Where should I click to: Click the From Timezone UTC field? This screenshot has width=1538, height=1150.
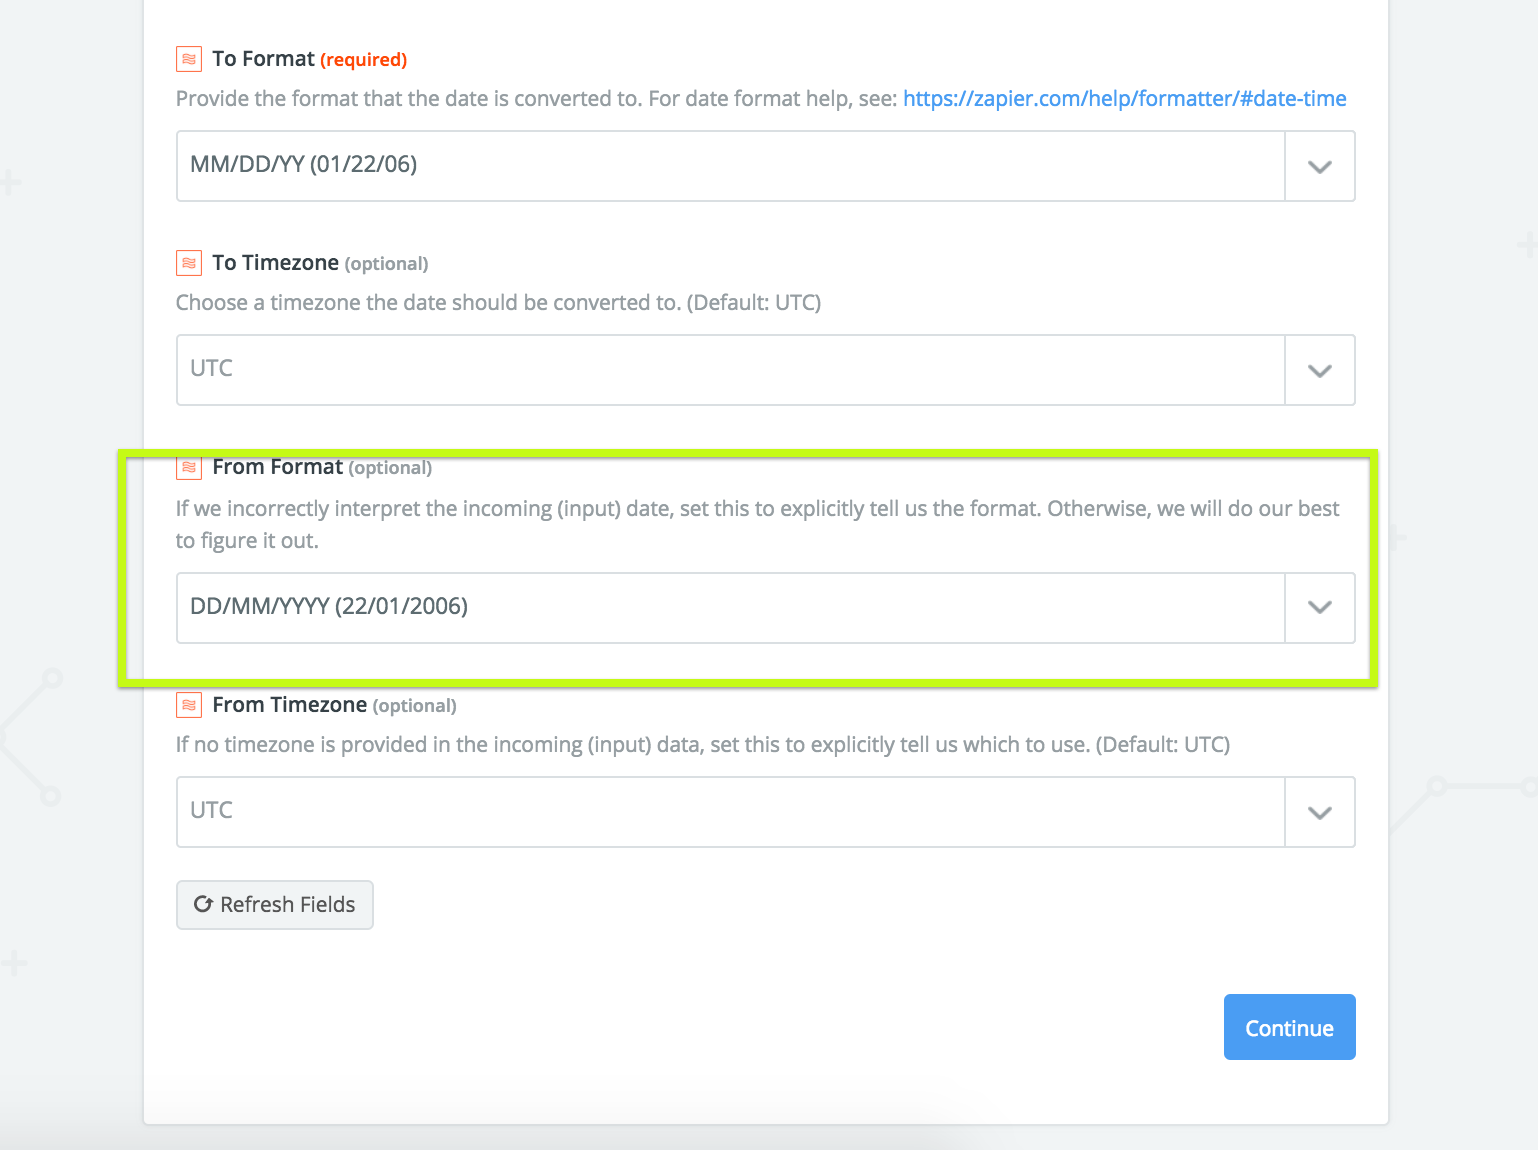pyautogui.click(x=731, y=812)
